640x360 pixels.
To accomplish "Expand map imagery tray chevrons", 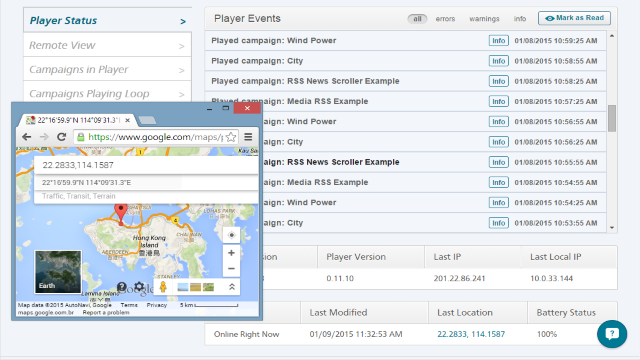I will coord(231,287).
